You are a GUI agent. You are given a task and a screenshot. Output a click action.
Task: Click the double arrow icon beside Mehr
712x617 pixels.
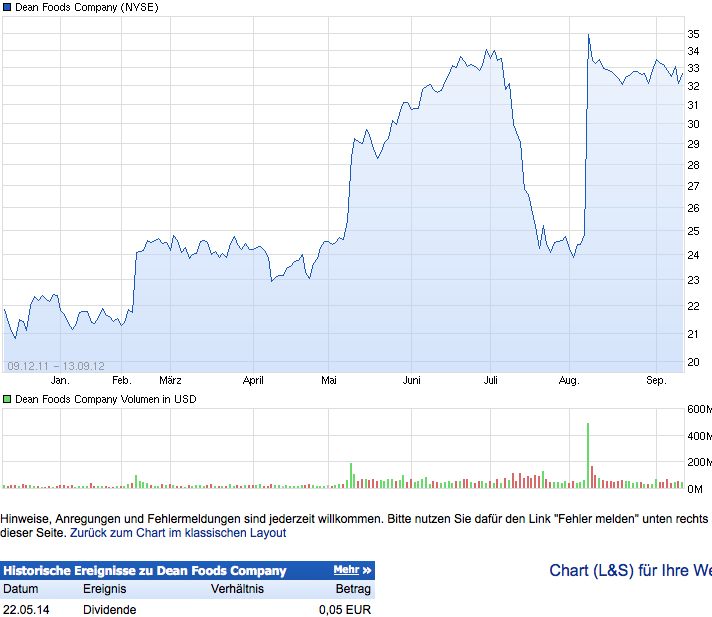coord(367,570)
